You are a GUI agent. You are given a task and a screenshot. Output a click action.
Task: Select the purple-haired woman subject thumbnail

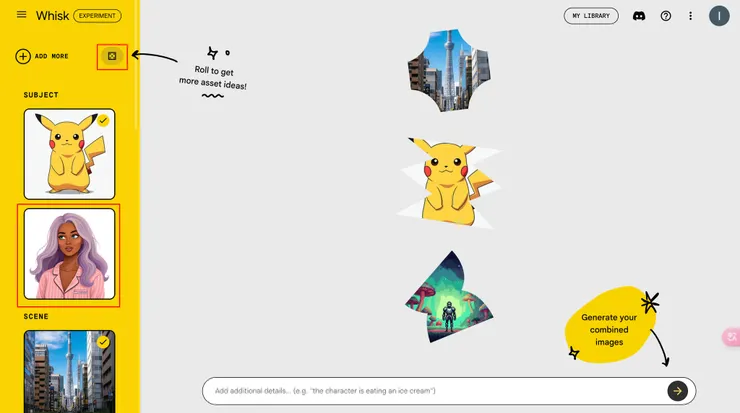point(69,254)
